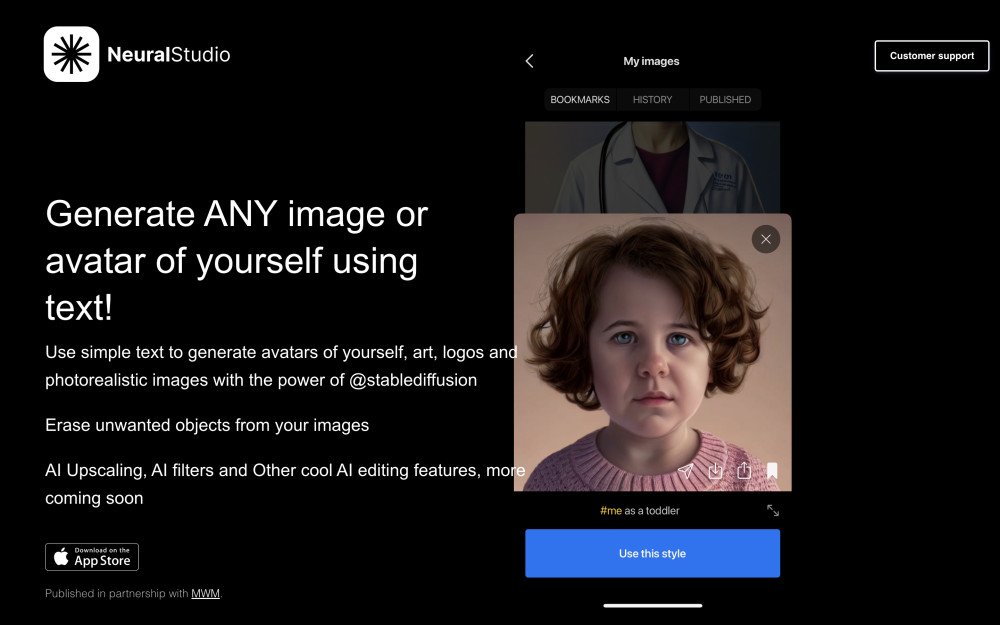Screen dimensions: 1000x625
Task: Click the download icon on the toddler image
Action: [715, 469]
